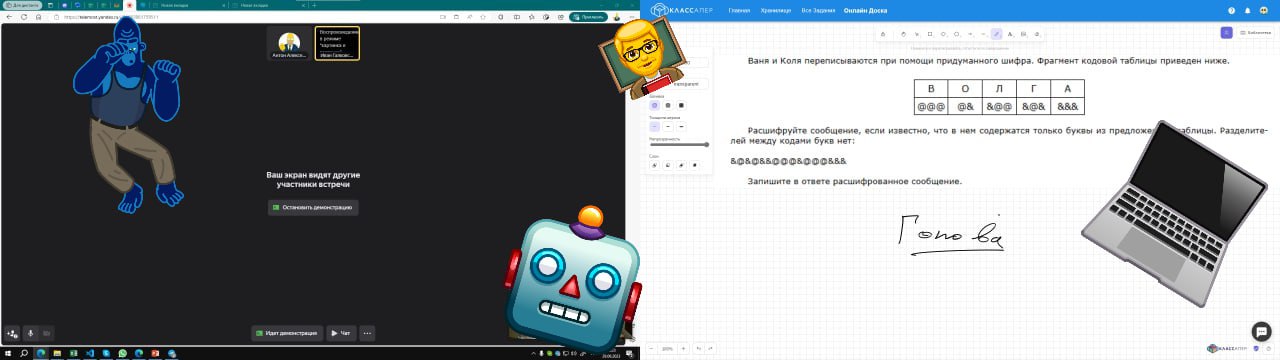
Task: Open the Windows Start menu
Action: [8, 353]
